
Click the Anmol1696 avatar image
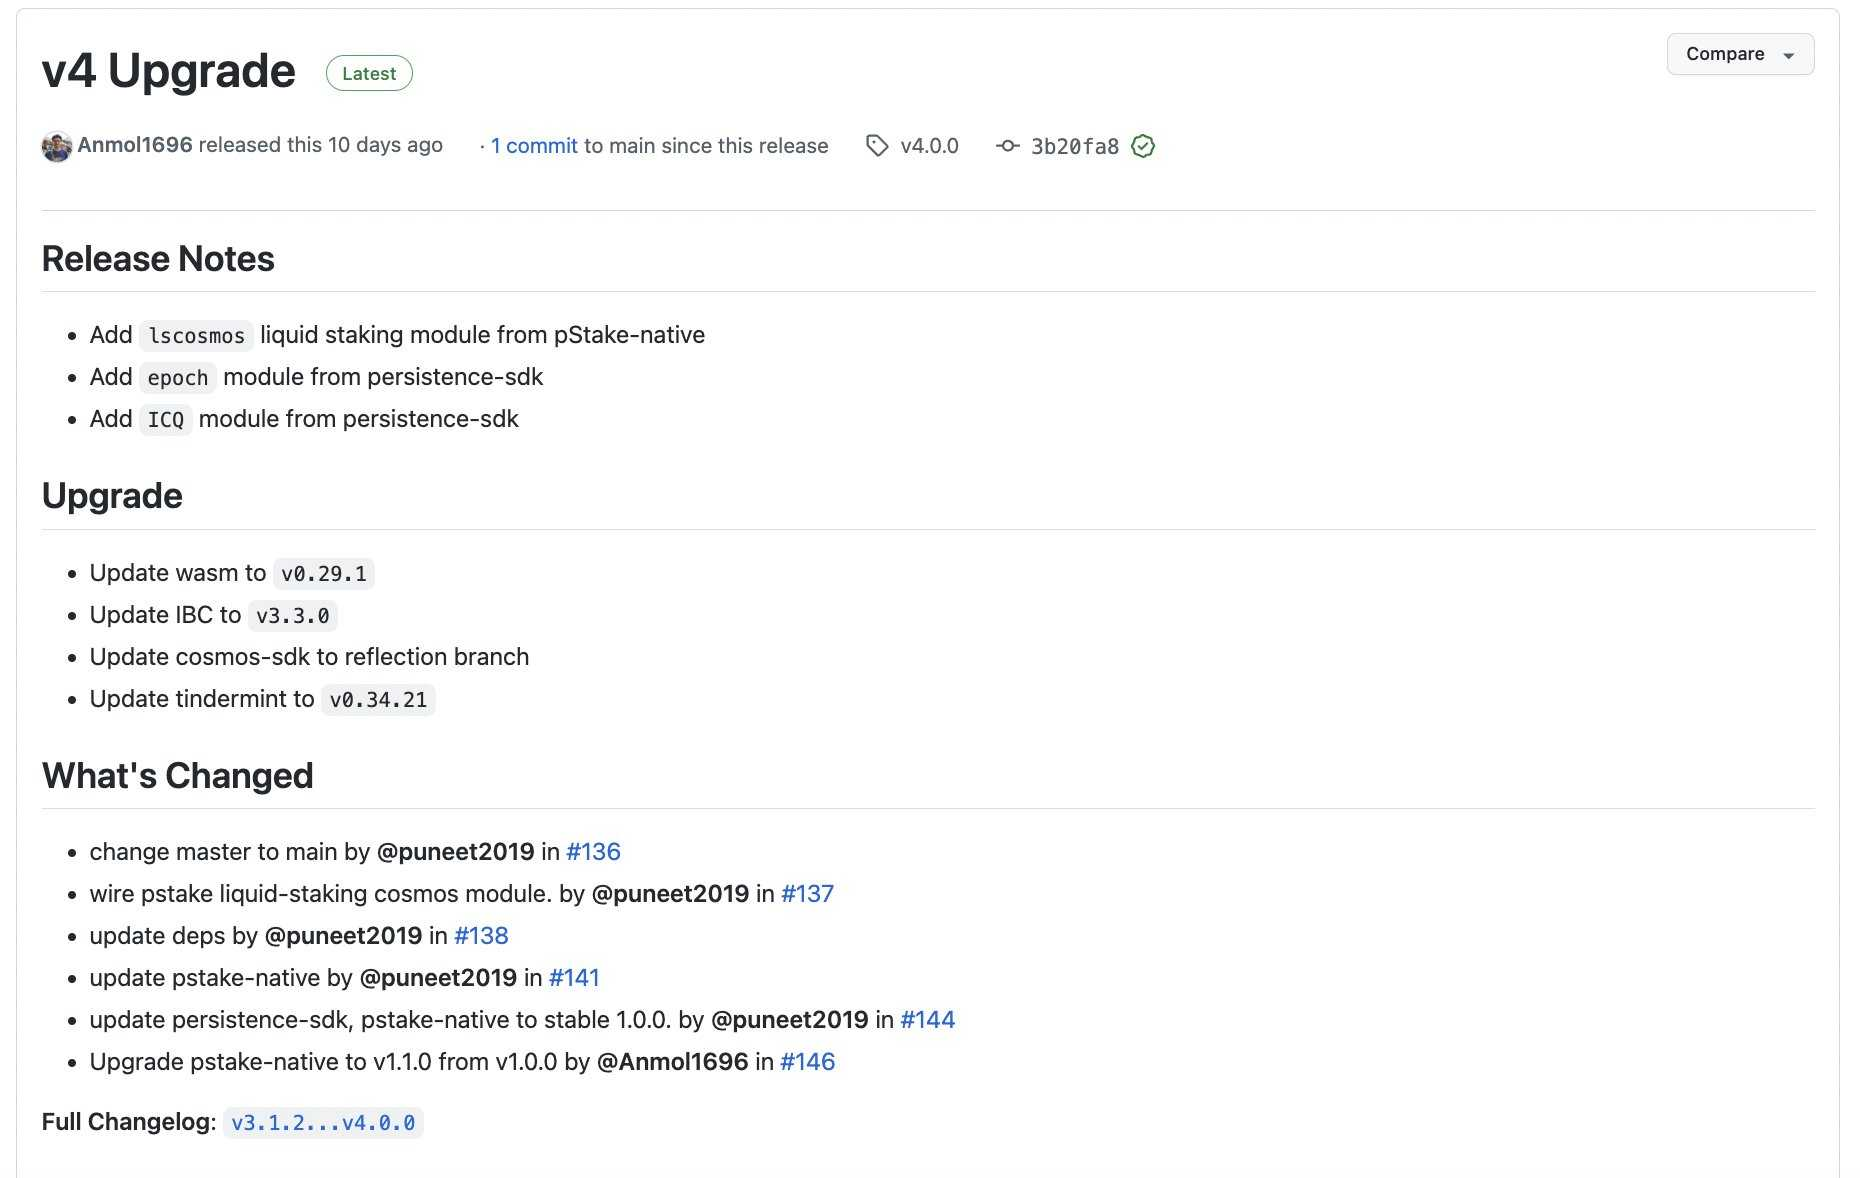pyautogui.click(x=57, y=146)
